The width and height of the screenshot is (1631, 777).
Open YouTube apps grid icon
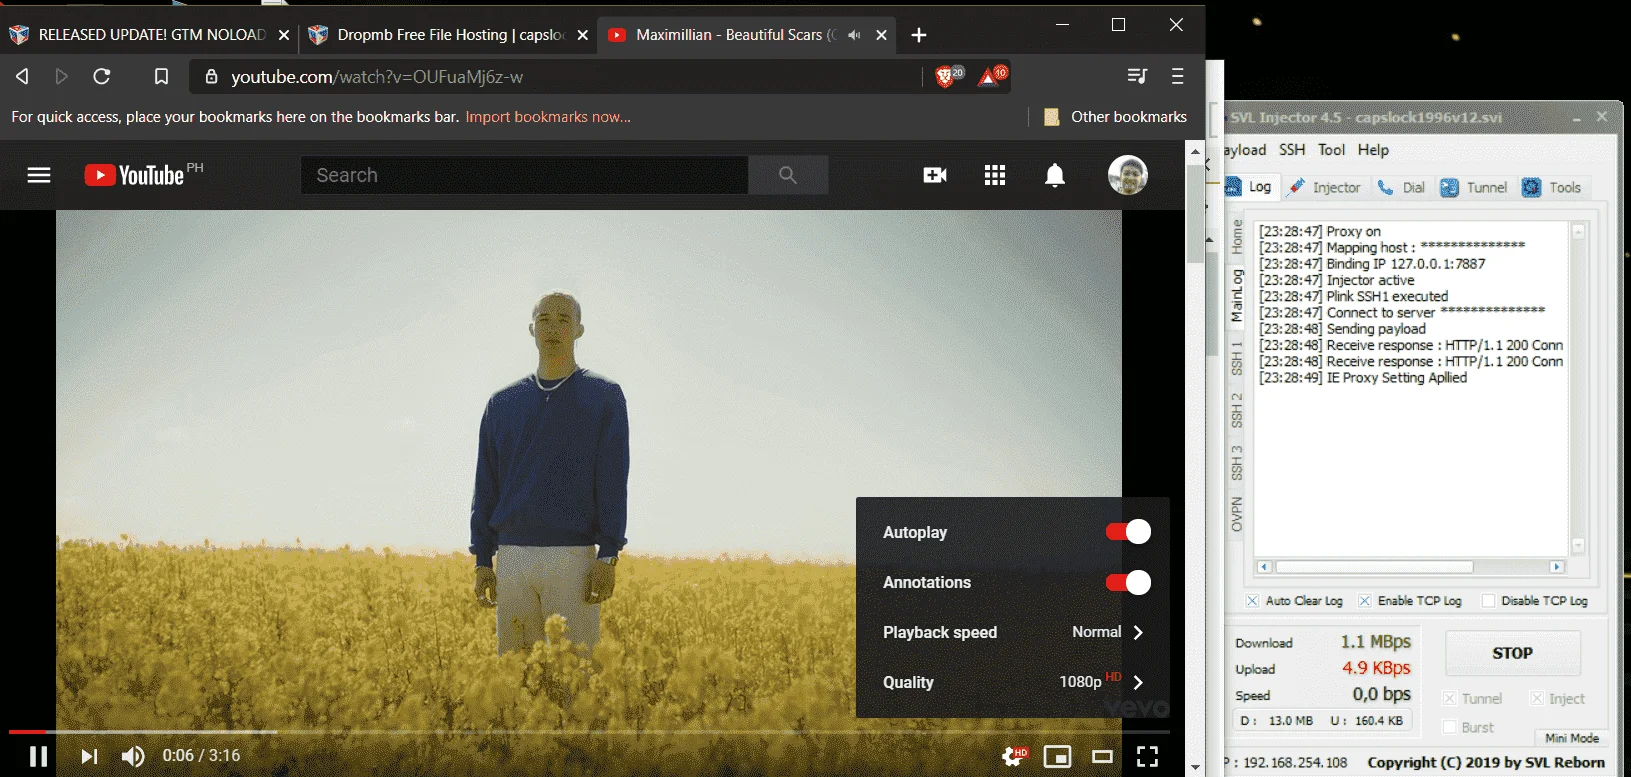pos(995,175)
